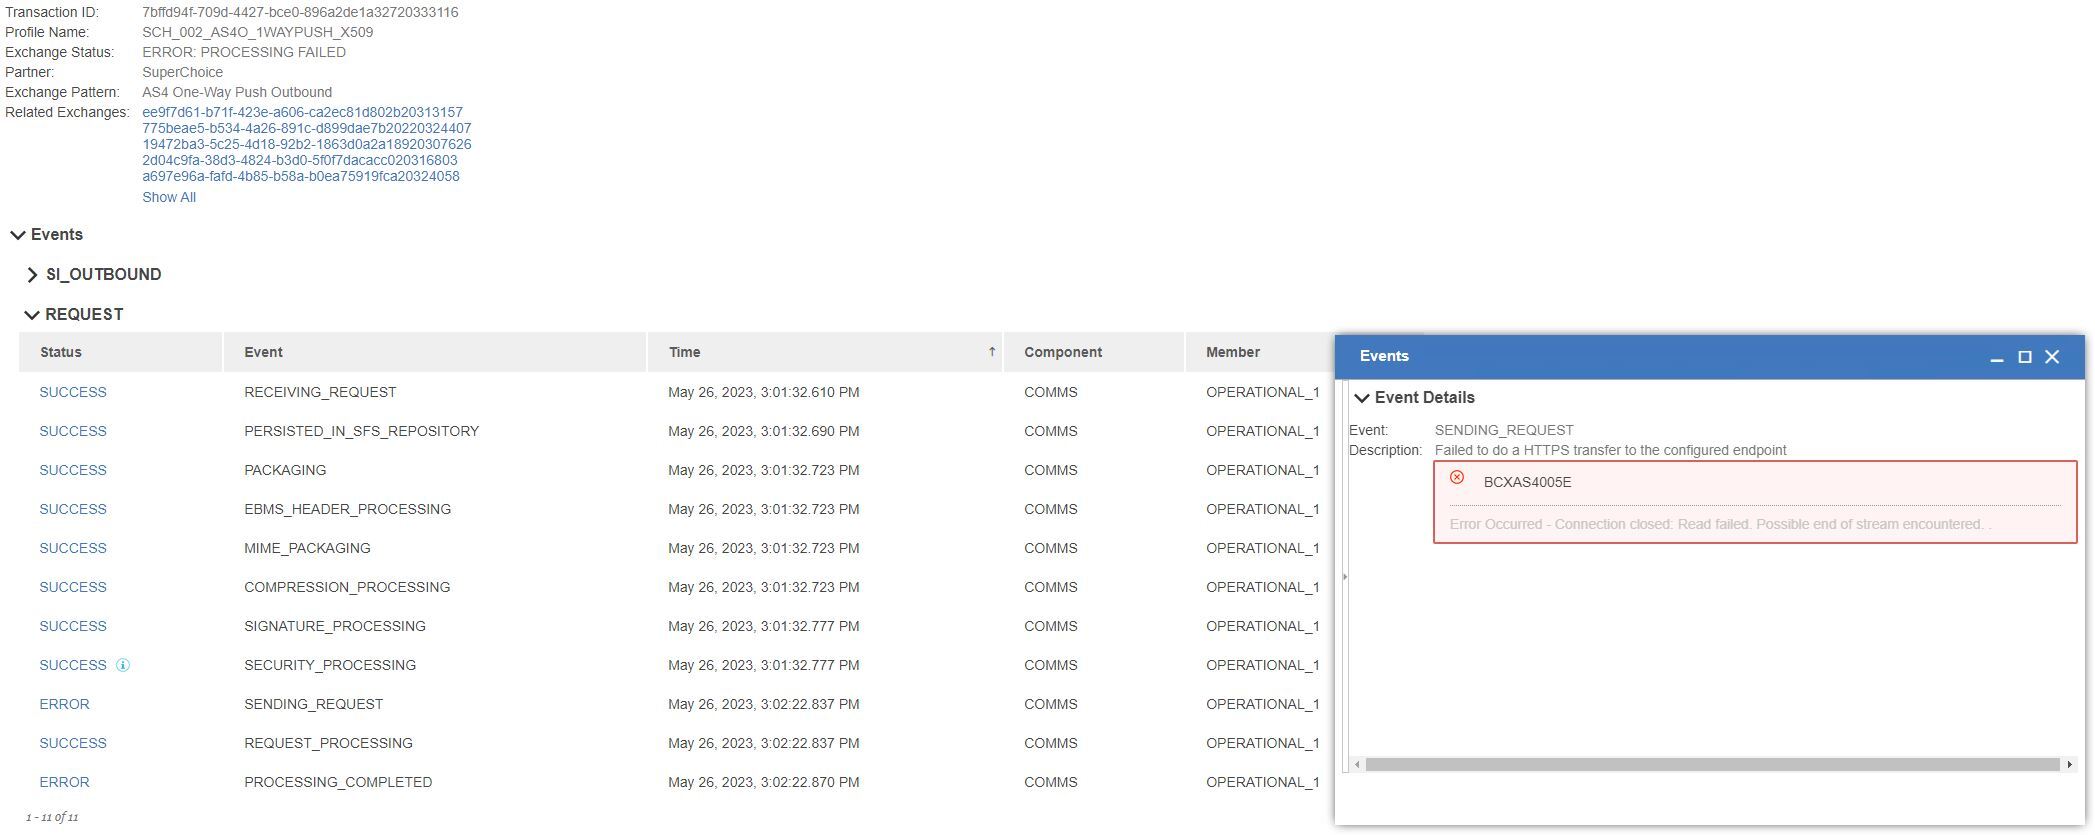
Task: Click Show All related exchanges link
Action: pyautogui.click(x=169, y=197)
